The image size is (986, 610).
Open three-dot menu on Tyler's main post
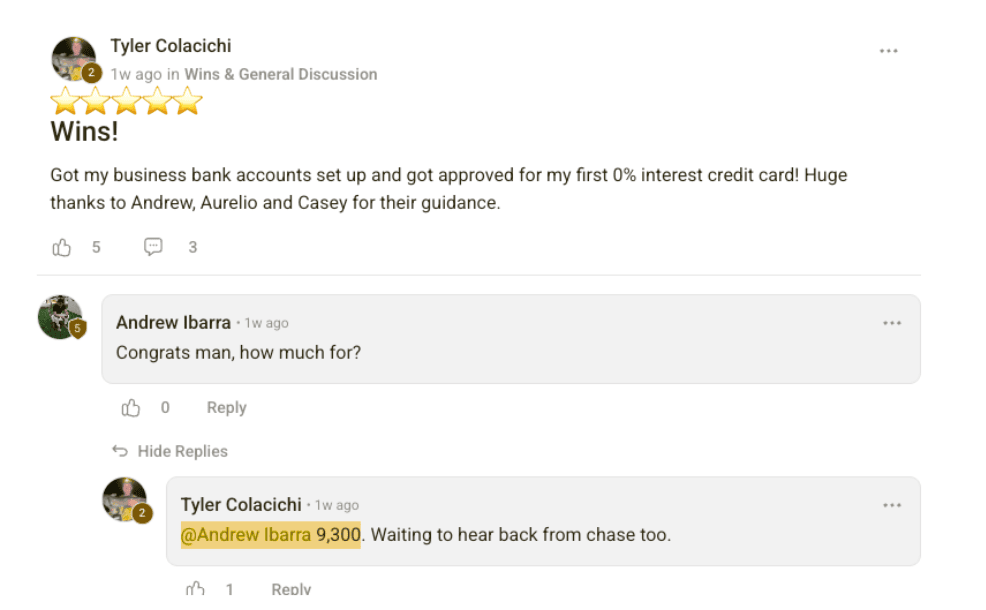pyautogui.click(x=888, y=51)
